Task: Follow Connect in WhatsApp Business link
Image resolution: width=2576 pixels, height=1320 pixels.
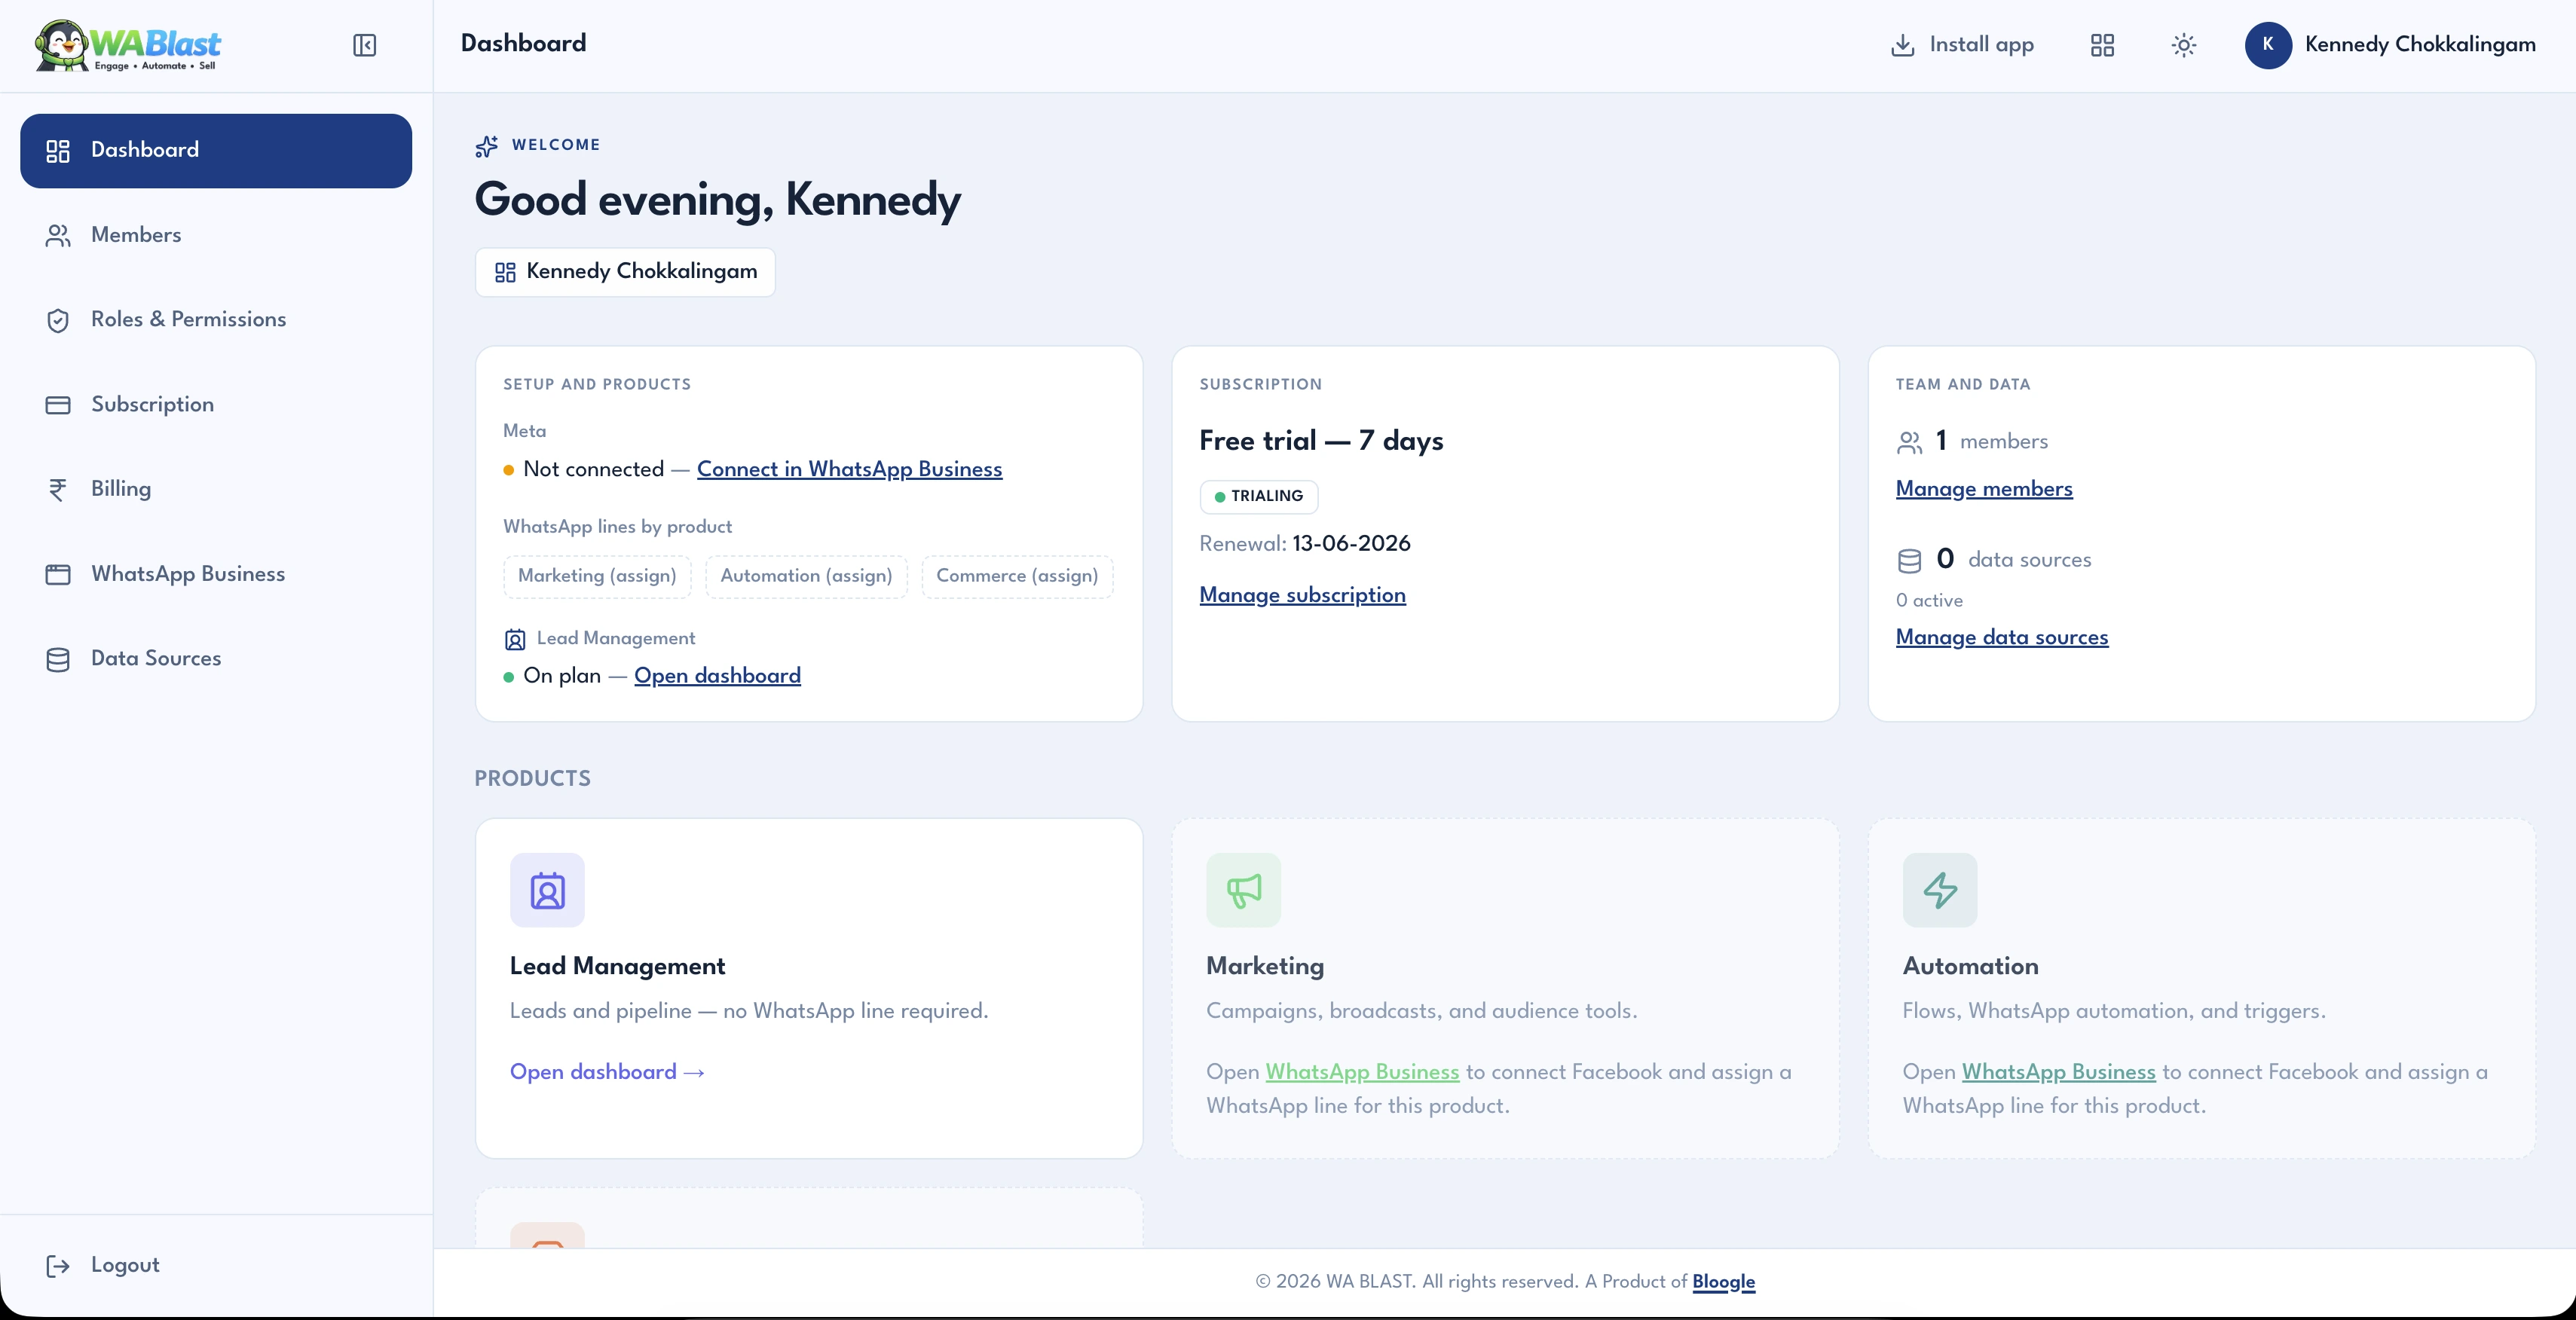Action: coord(849,469)
